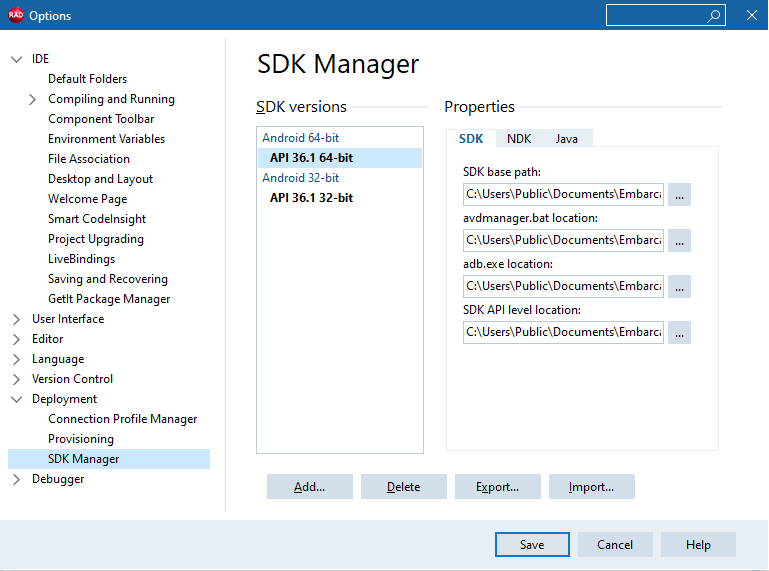Click the Android 64-bit group header
Image resolution: width=769 pixels, height=571 pixels.
click(x=300, y=138)
